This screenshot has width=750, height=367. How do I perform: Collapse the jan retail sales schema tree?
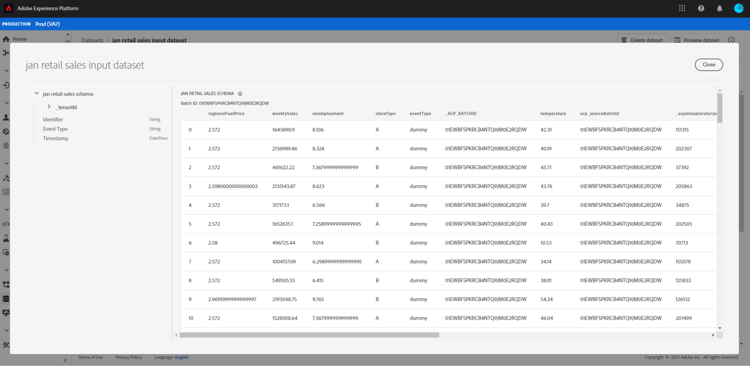(36, 93)
